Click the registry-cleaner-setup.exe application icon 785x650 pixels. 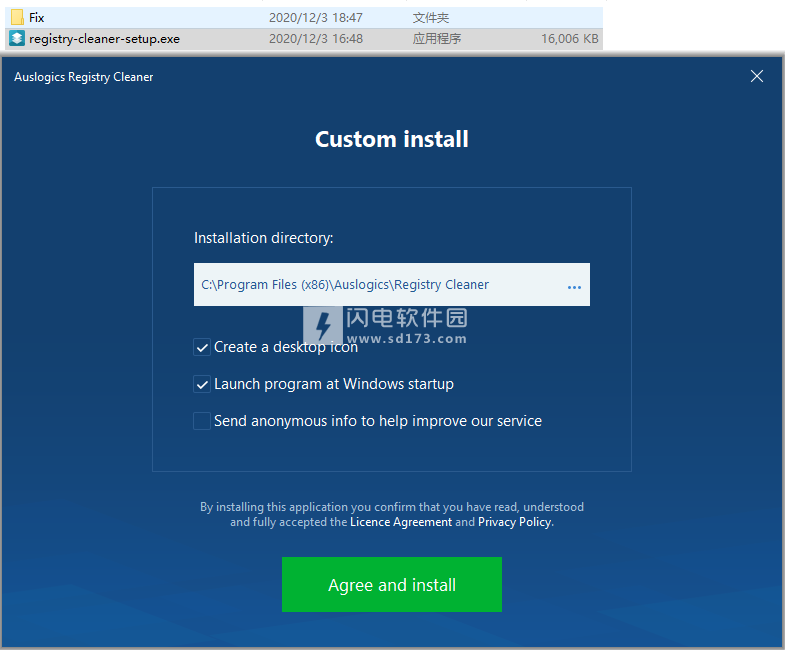coord(17,39)
